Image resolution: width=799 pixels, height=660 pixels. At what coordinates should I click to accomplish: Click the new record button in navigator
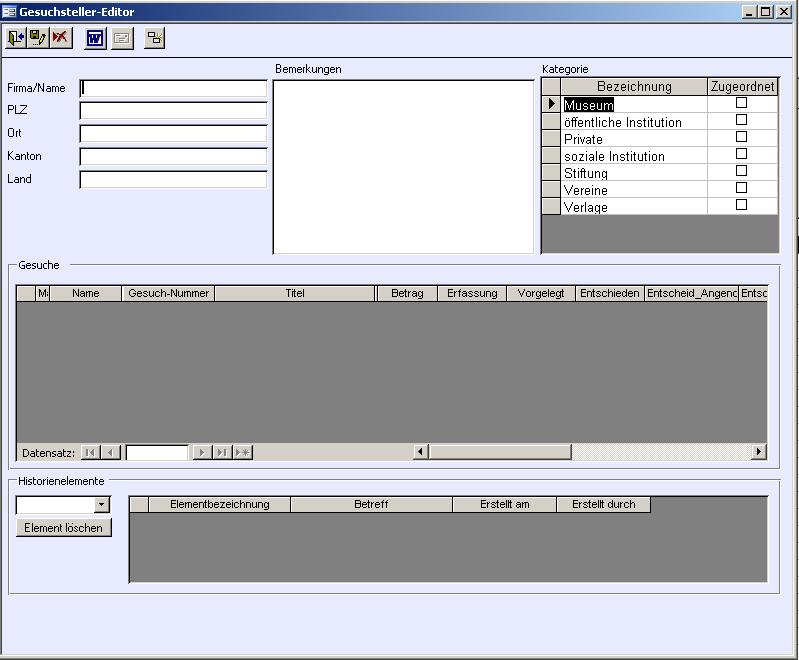pyautogui.click(x=243, y=452)
